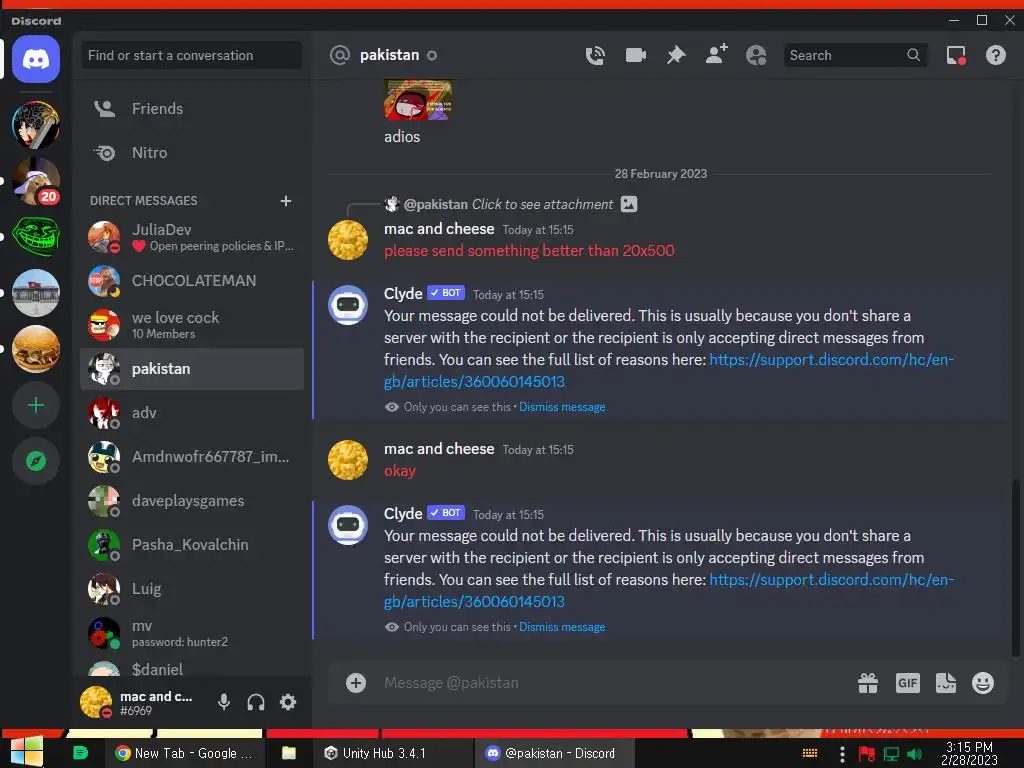Image resolution: width=1024 pixels, height=768 pixels.
Task: Open Discord inbox
Action: point(956,56)
